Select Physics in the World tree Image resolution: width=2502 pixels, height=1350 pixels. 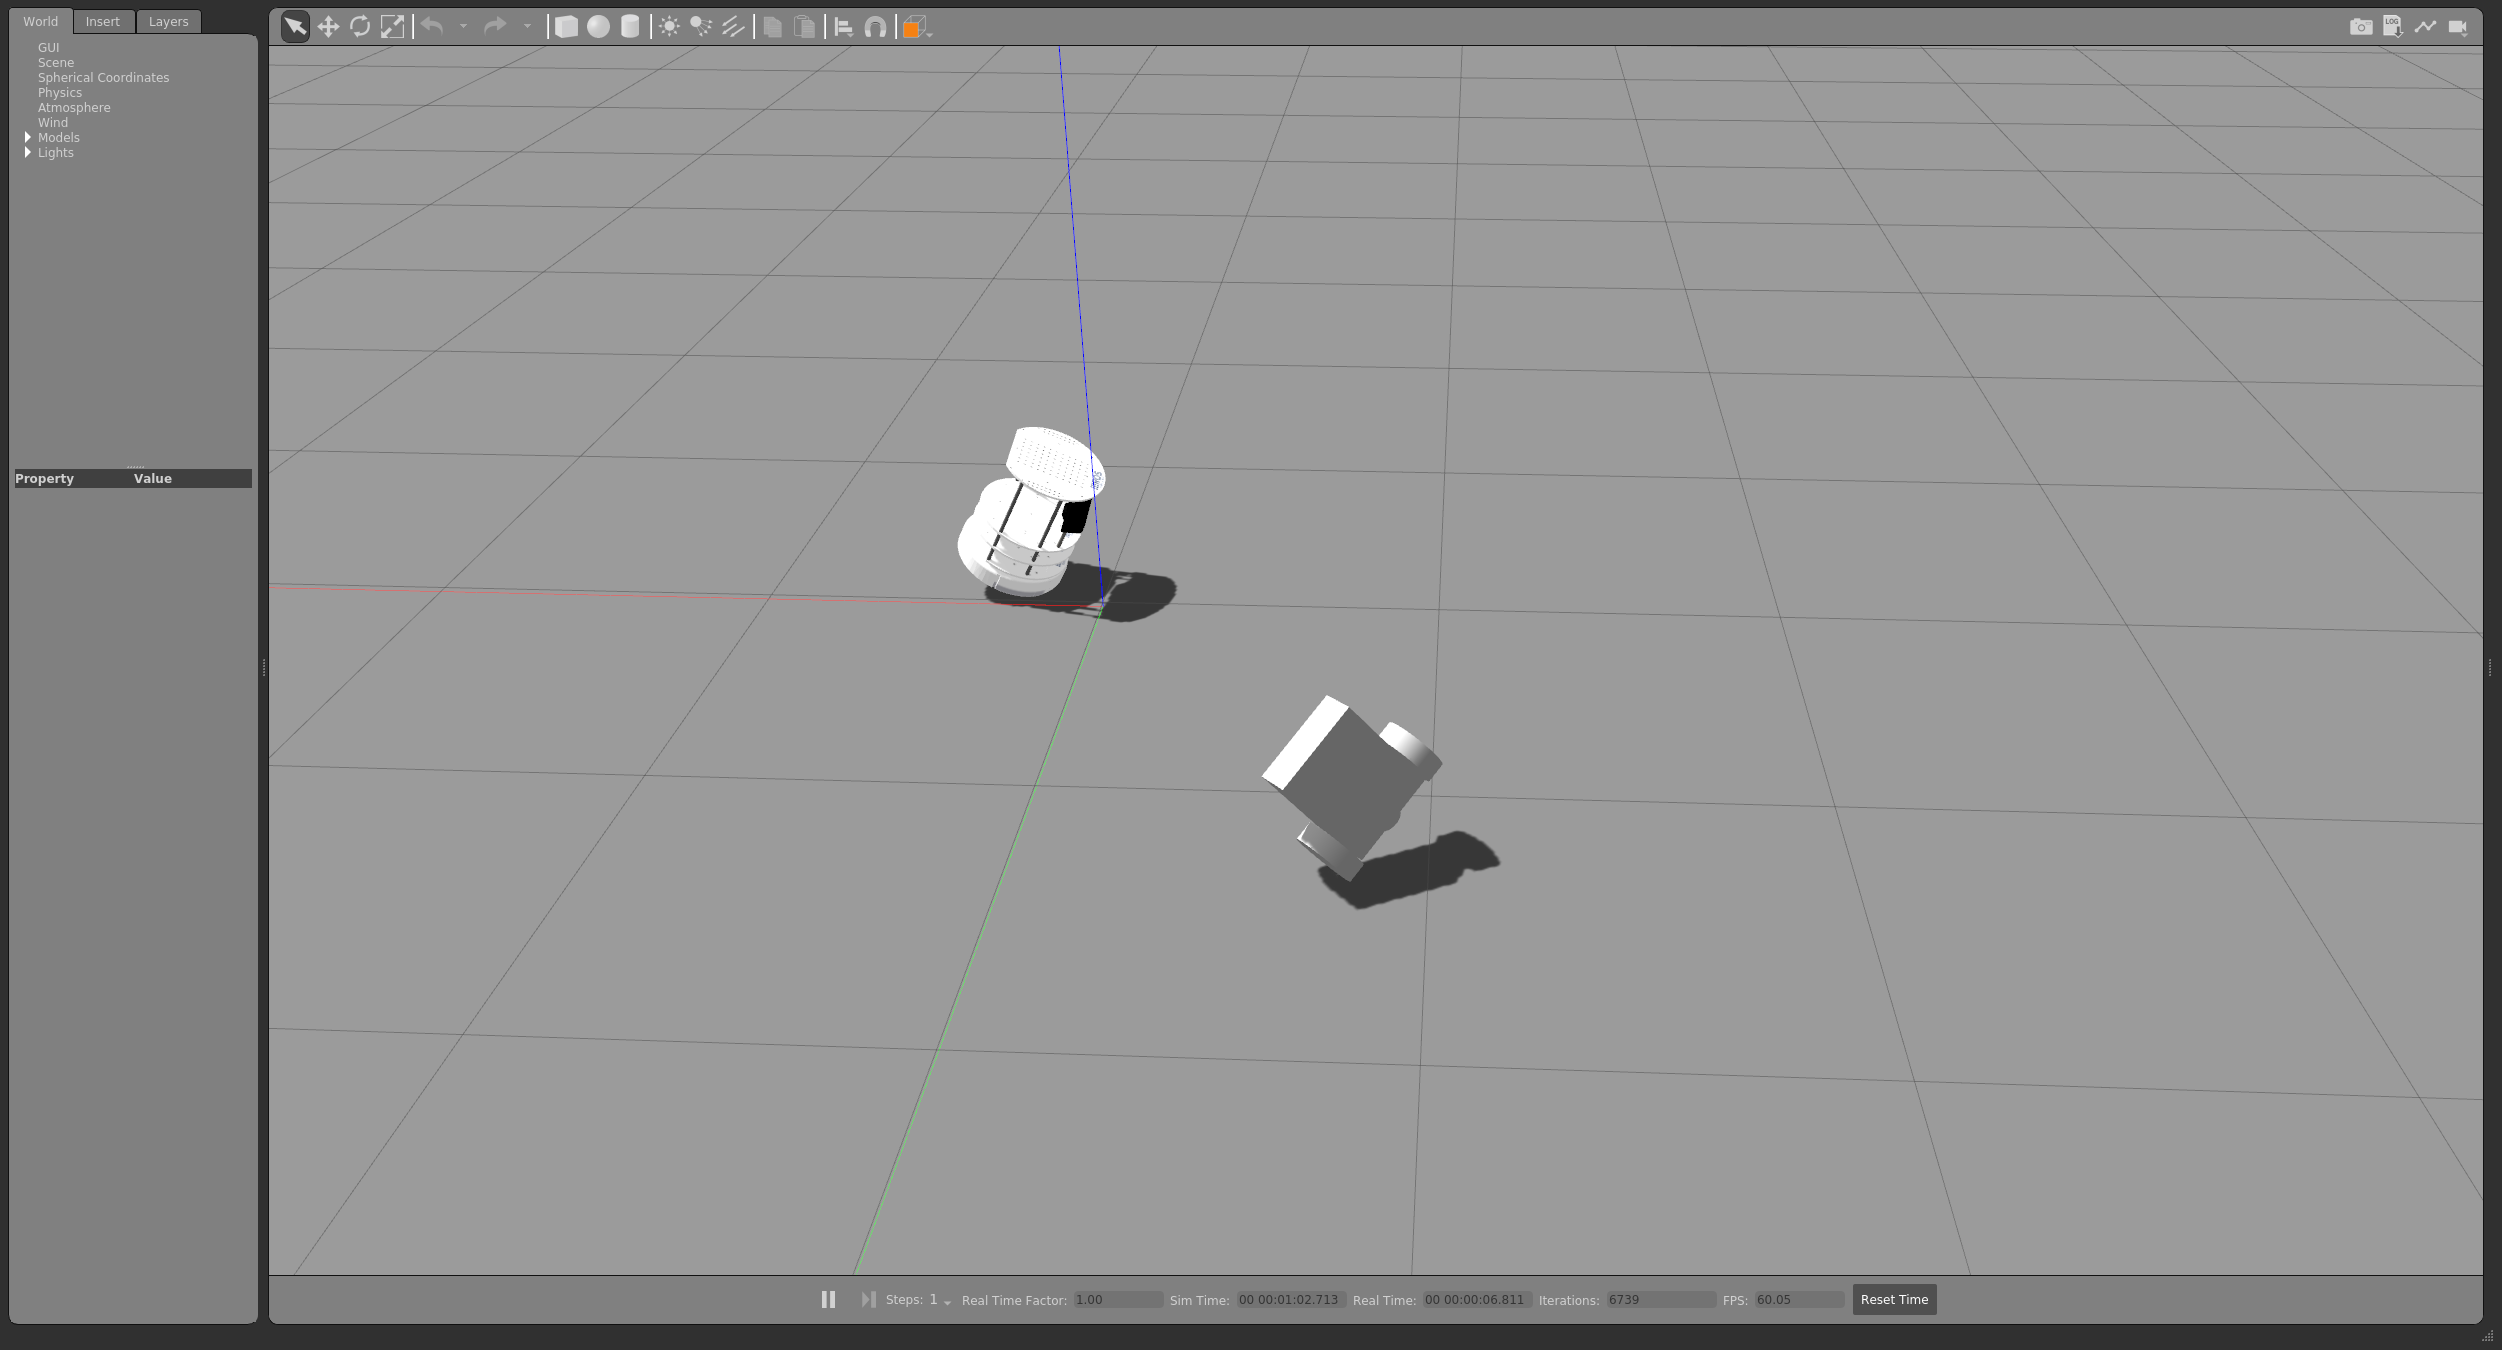pos(60,92)
